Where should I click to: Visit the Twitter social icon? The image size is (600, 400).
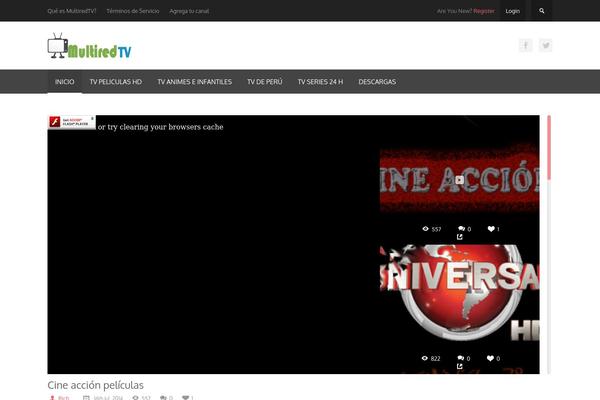(546, 45)
